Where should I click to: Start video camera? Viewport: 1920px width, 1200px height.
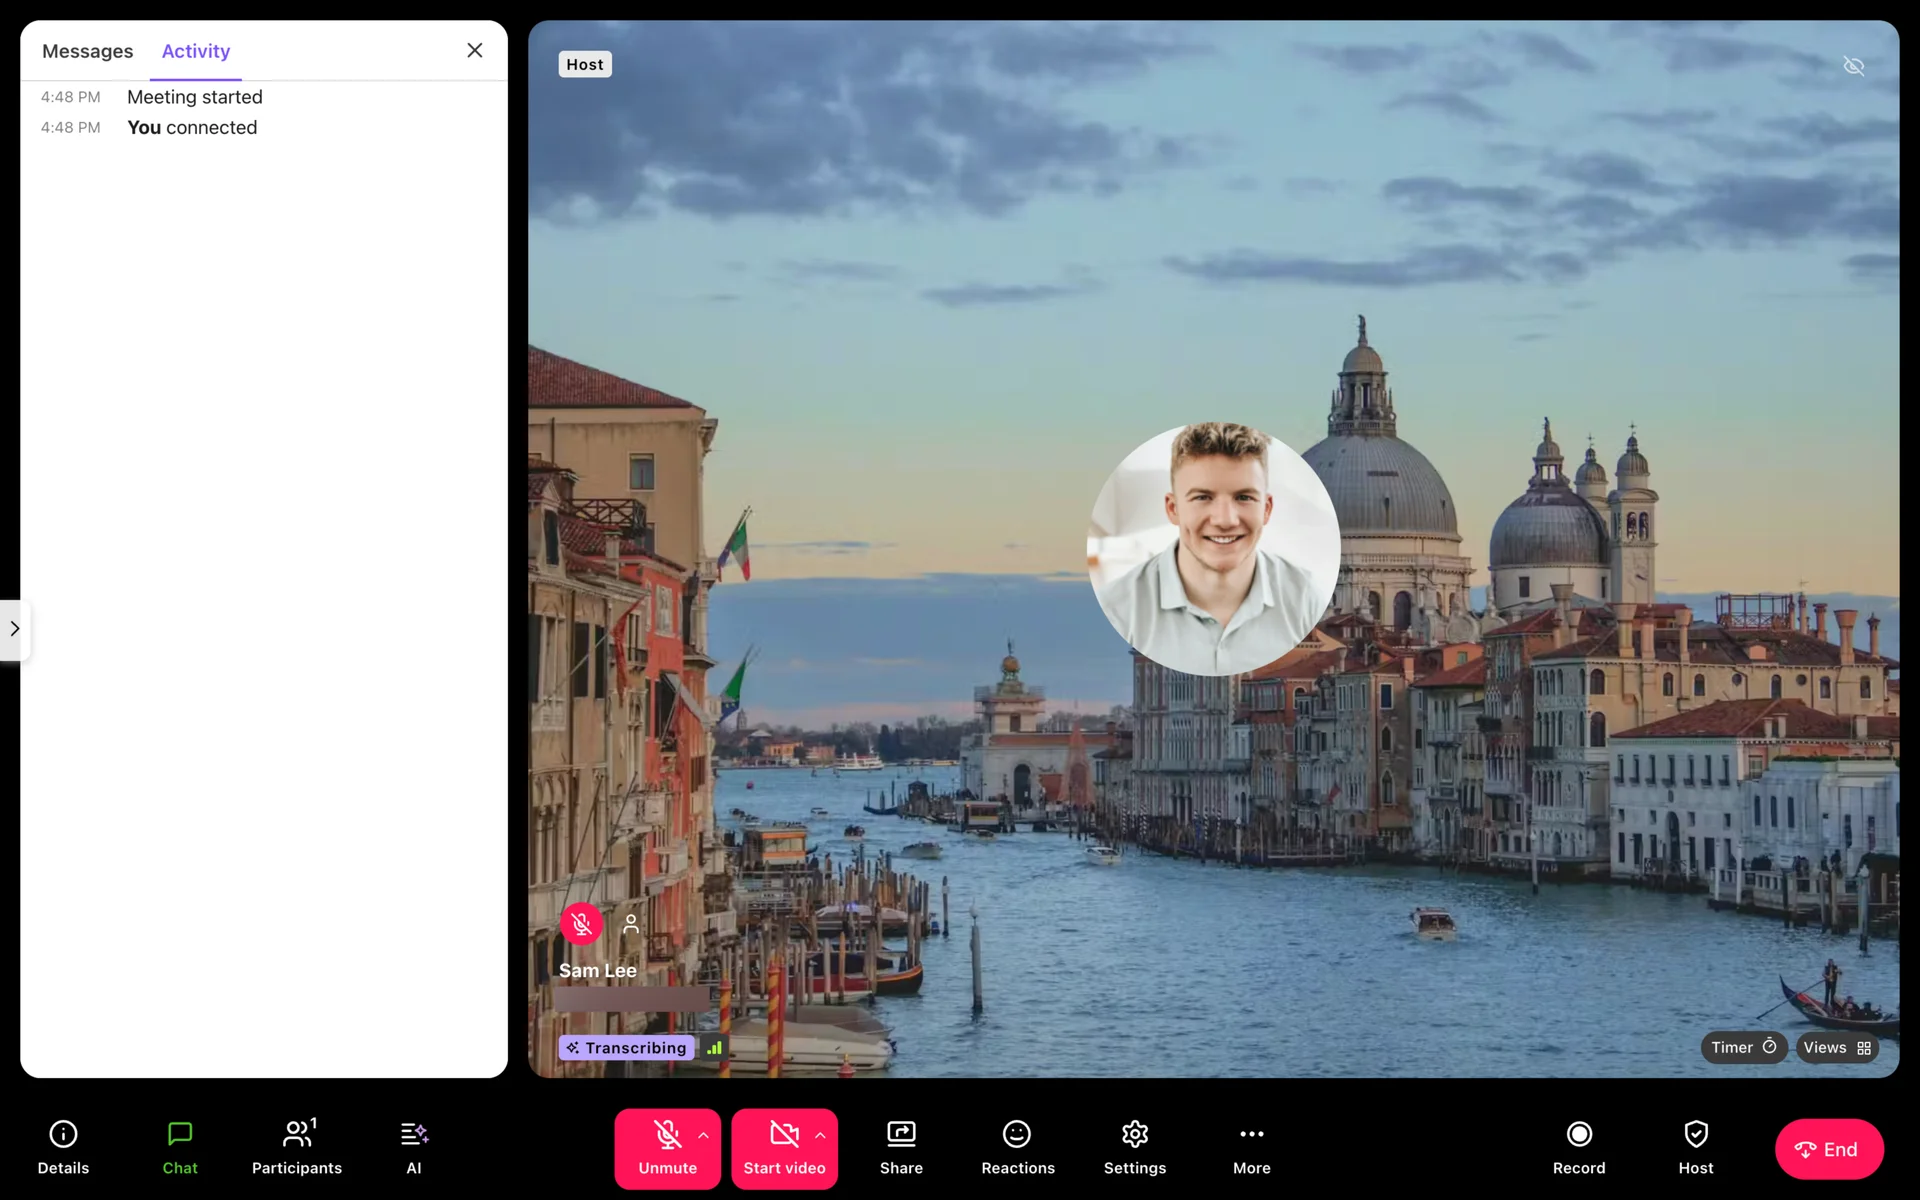tap(784, 1147)
